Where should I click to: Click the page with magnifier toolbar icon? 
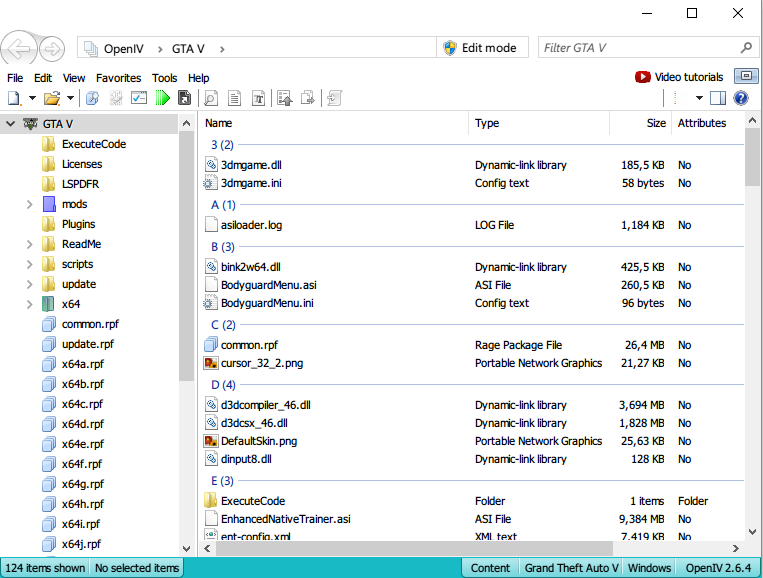(x=211, y=98)
